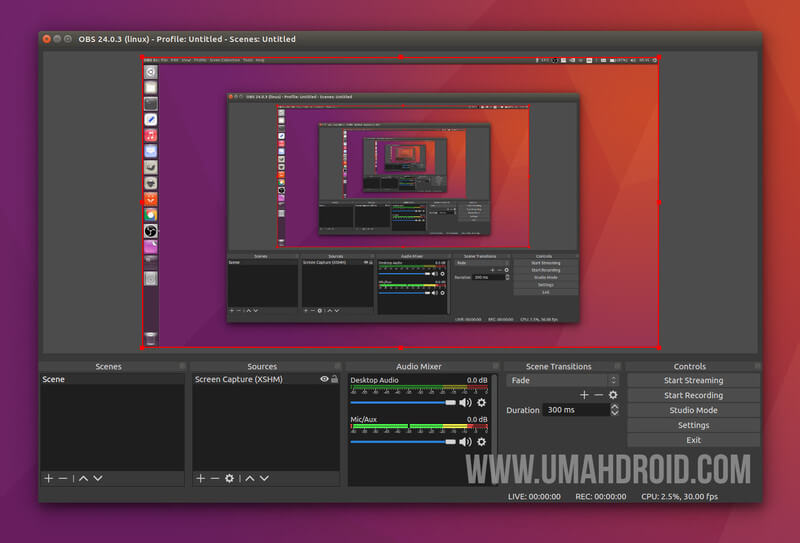Image resolution: width=800 pixels, height=543 pixels.
Task: Increase transition Duration with up arrow
Action: point(615,407)
